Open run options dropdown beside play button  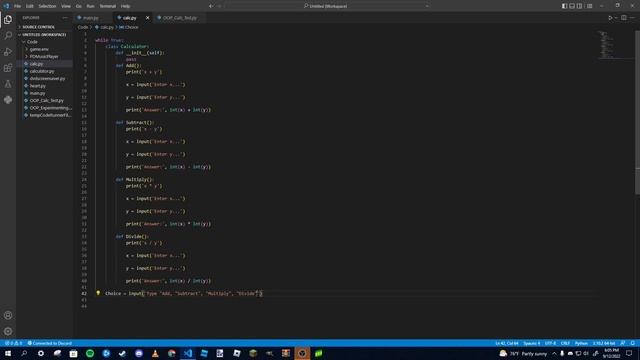point(616,18)
